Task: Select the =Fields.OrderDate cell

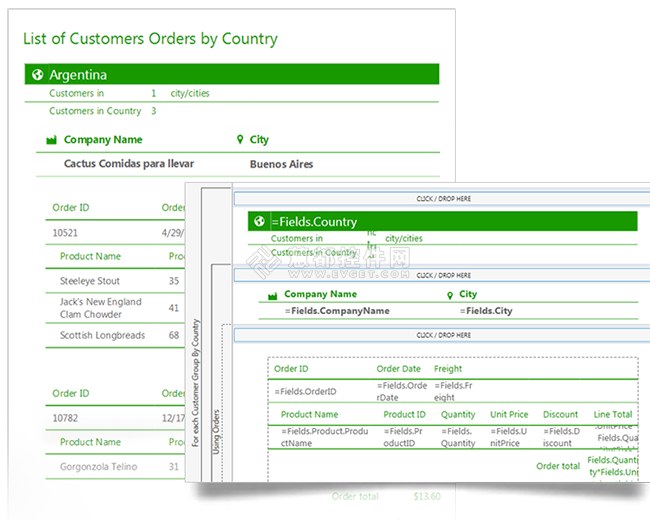Action: click(x=402, y=391)
